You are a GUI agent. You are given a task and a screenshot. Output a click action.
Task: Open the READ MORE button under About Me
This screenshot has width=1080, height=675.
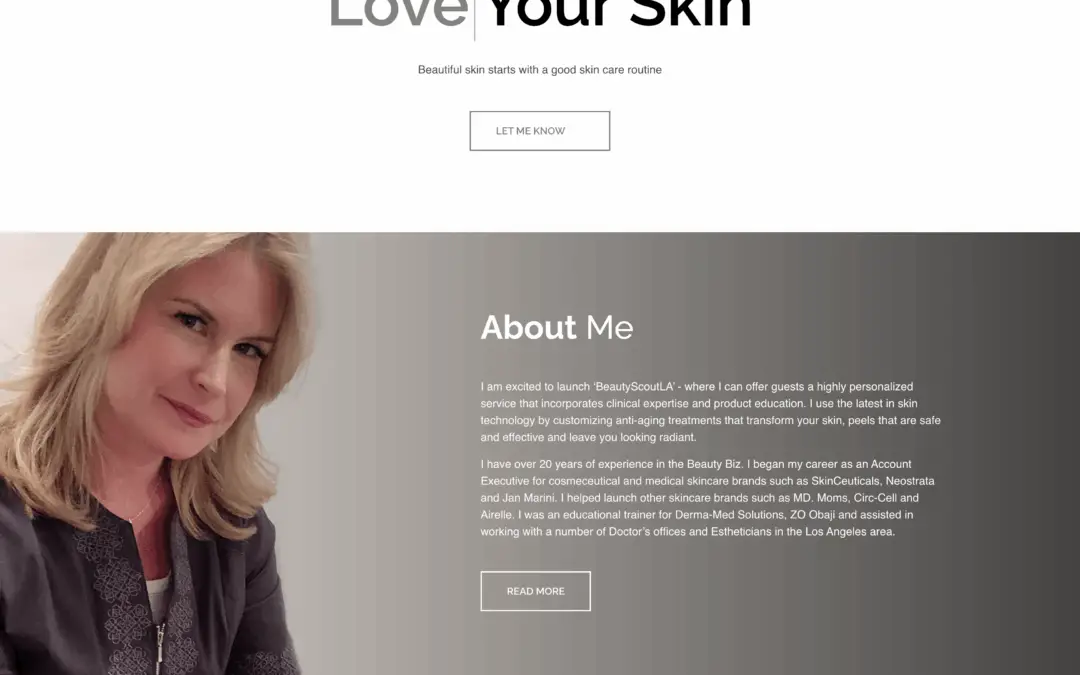click(x=535, y=591)
